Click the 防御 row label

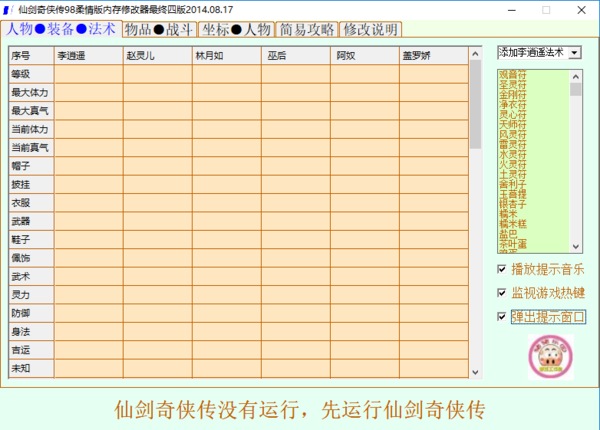pyautogui.click(x=31, y=313)
